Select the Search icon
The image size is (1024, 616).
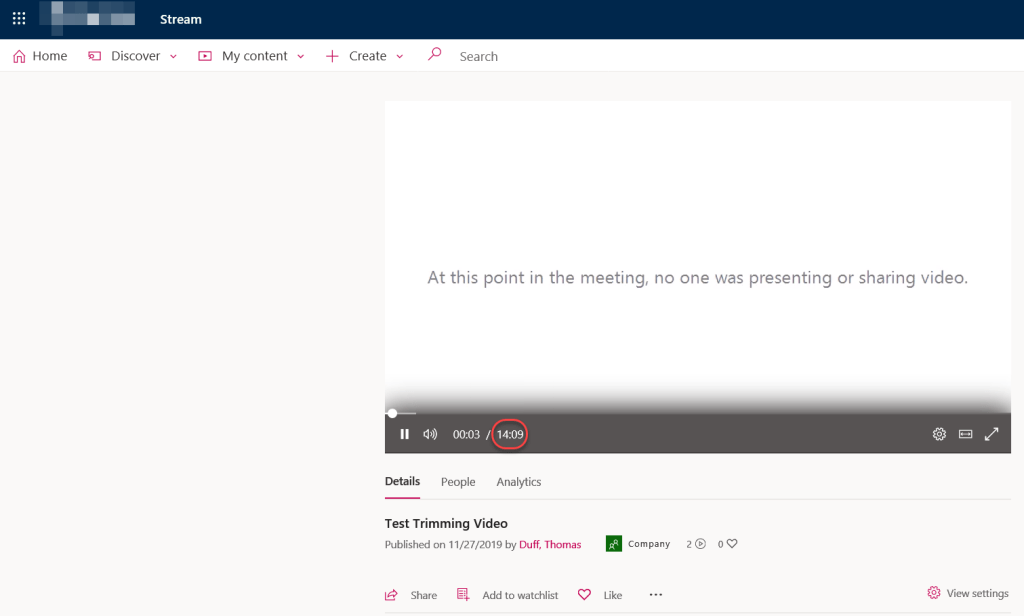434,55
